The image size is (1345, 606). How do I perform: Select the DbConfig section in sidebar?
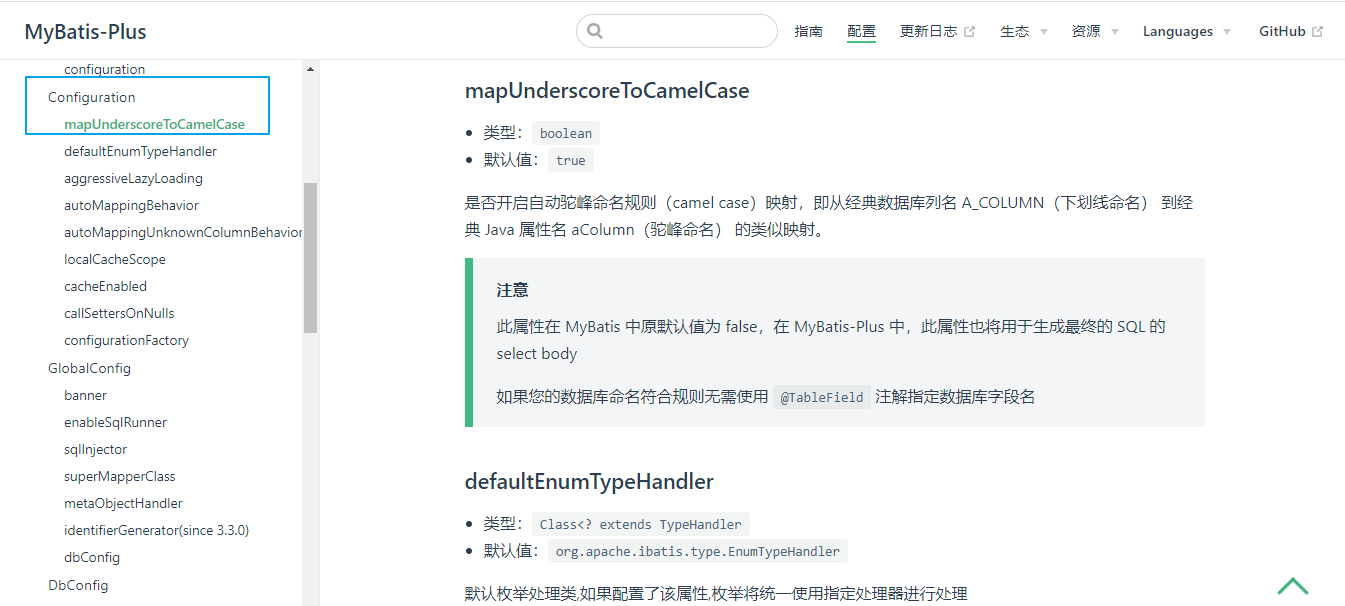coord(78,585)
